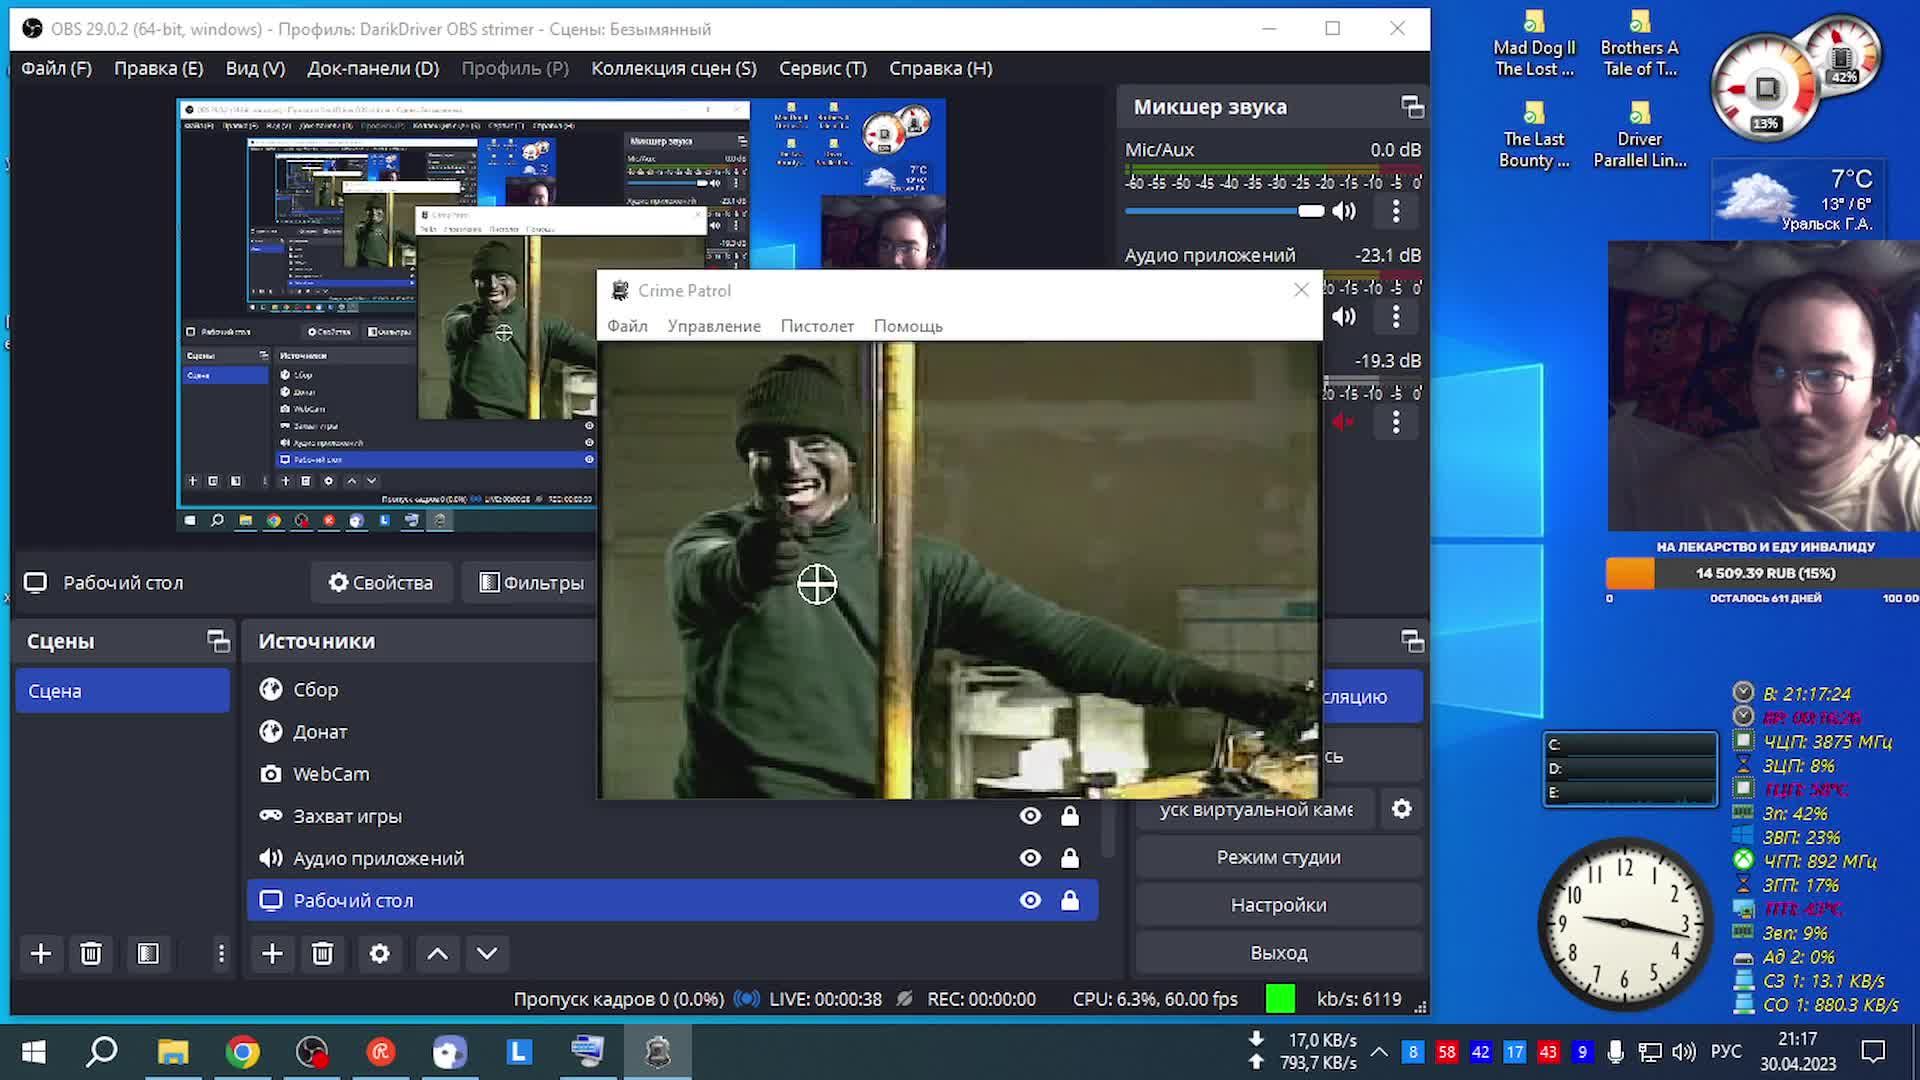Viewport: 1920px width, 1080px height.
Task: Unlock the Аудио приложений source
Action: (1070, 858)
